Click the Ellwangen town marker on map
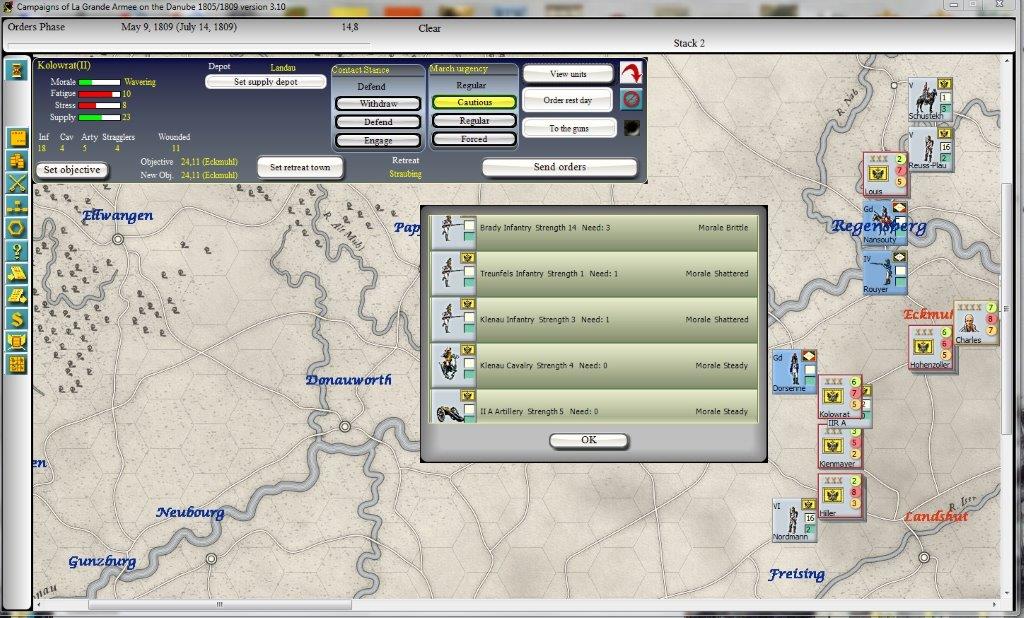Screen dimensions: 1024x618 pos(118,240)
